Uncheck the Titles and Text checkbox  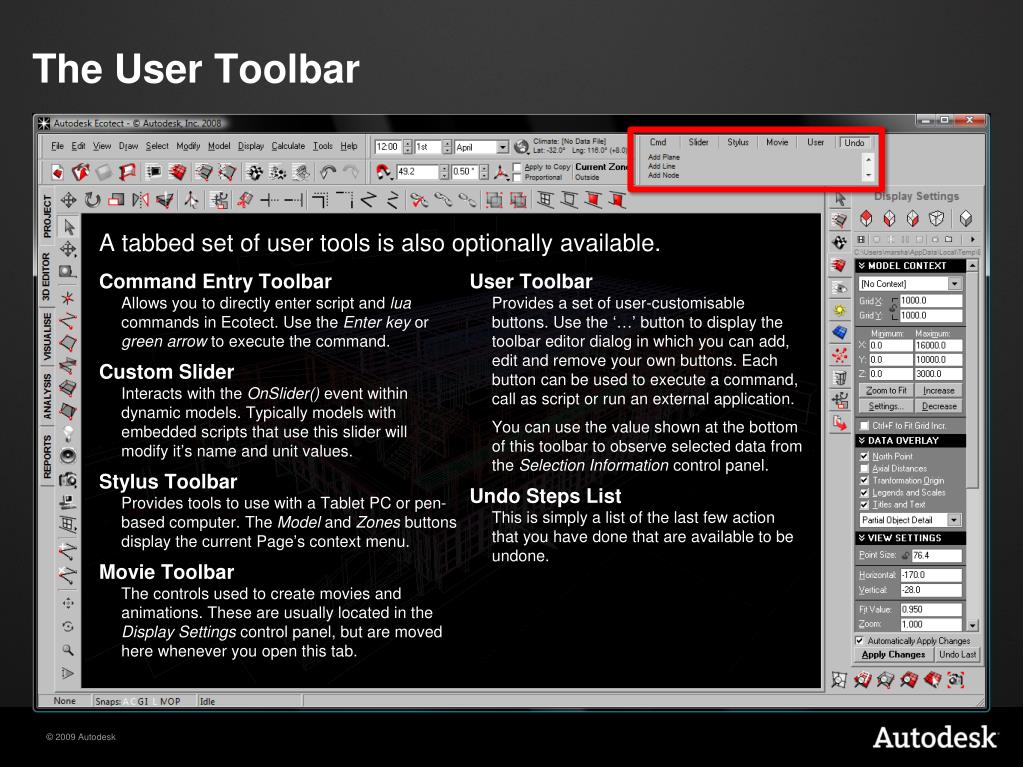(864, 504)
